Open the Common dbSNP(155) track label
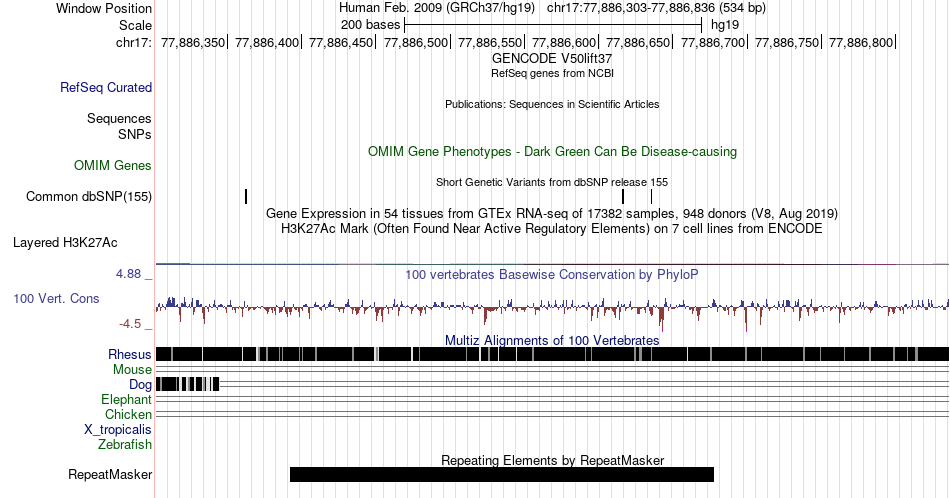The height and width of the screenshot is (498, 950). tap(89, 196)
